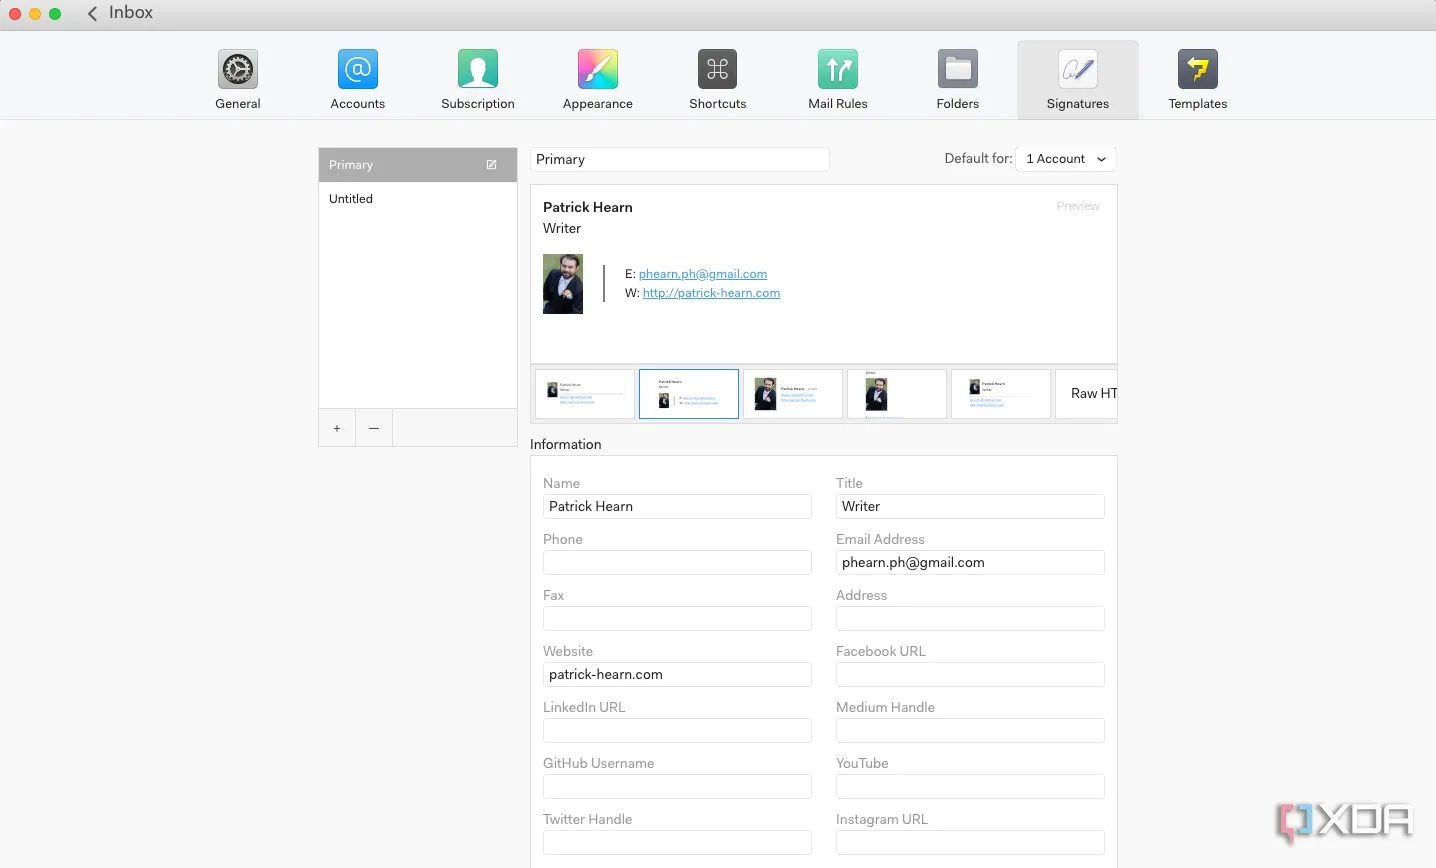Click the empty Medium Handle field

[970, 731]
